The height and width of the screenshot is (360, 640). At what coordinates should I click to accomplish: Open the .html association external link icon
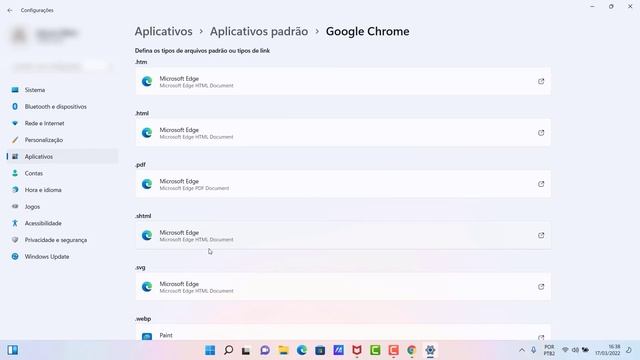541,133
